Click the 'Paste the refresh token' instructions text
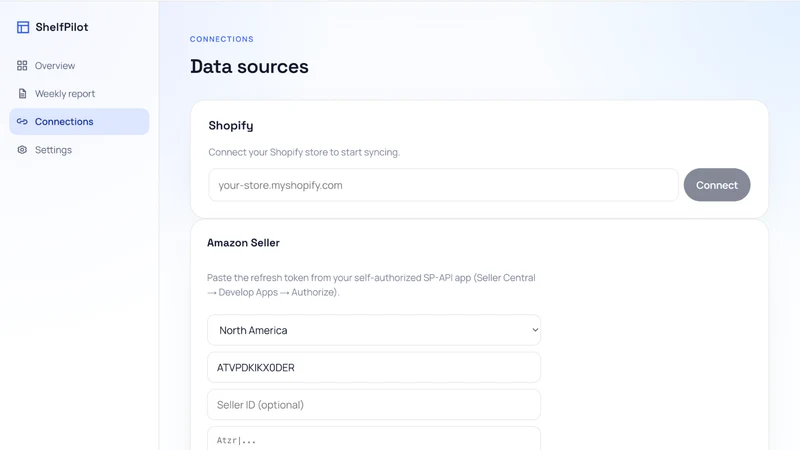Viewport: 800px width, 450px height. (x=371, y=285)
